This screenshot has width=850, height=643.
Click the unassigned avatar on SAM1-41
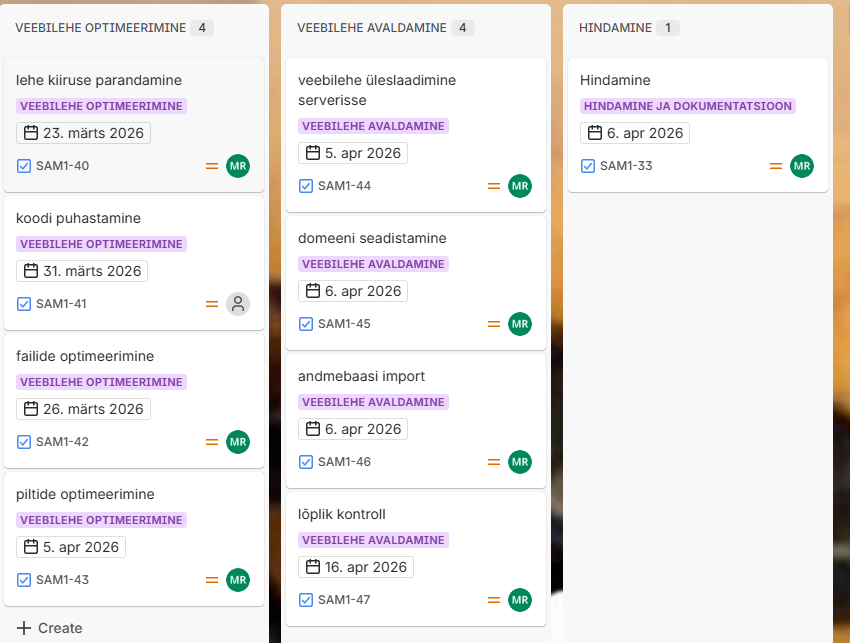237,304
